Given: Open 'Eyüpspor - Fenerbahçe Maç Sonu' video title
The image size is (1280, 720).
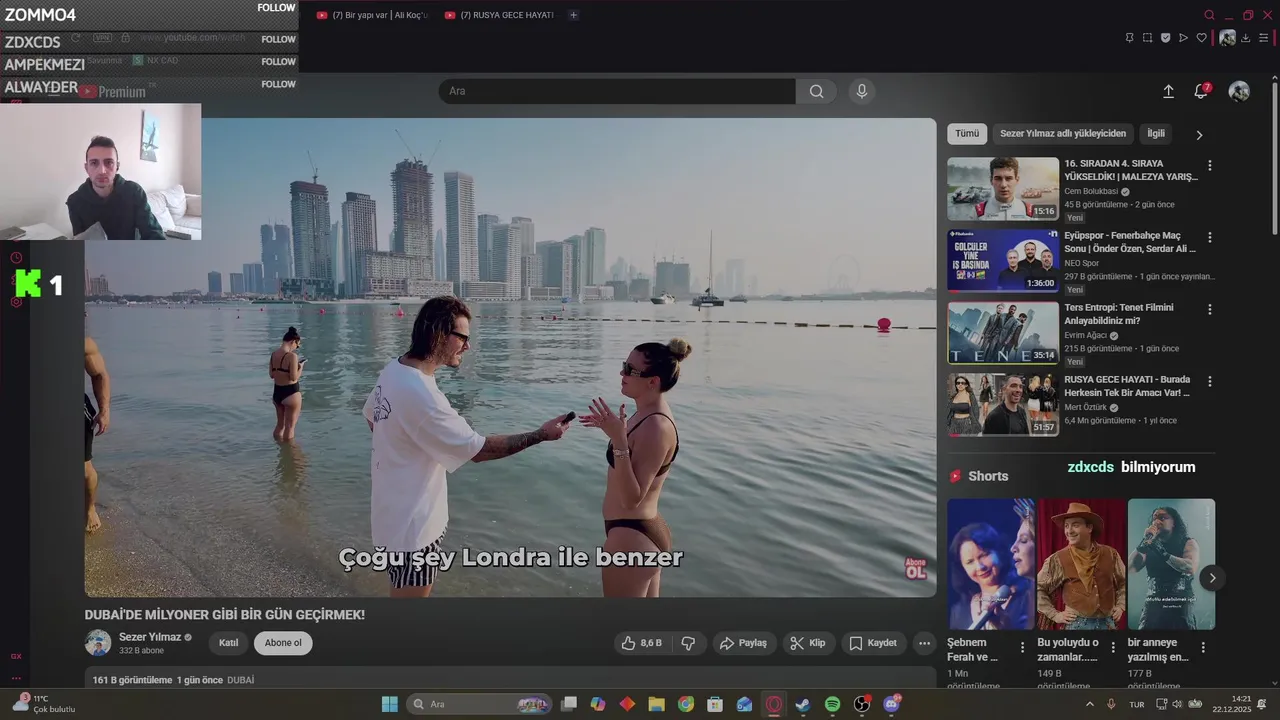Looking at the screenshot, I should pos(1130,242).
